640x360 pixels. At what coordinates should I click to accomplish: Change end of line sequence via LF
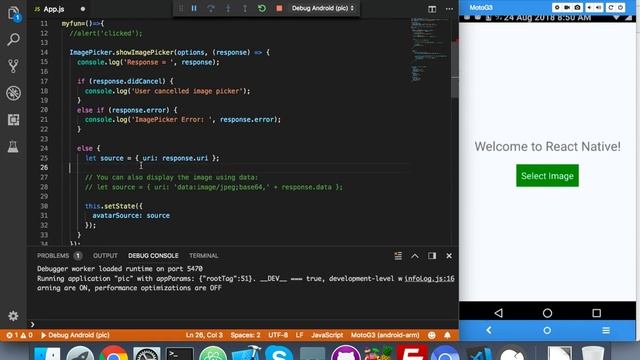coord(299,335)
